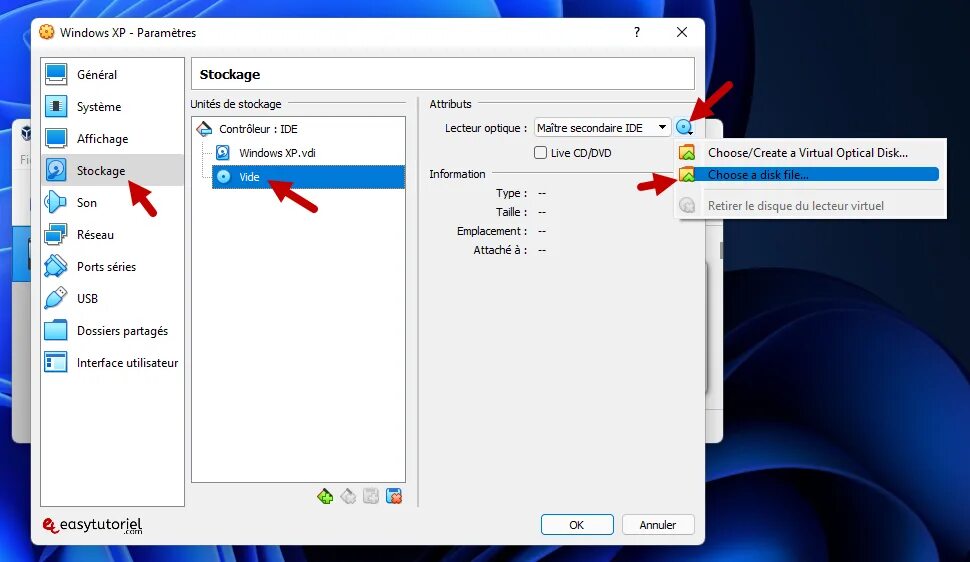Click the remove controller icon
This screenshot has width=970, height=562.
pos(348,496)
